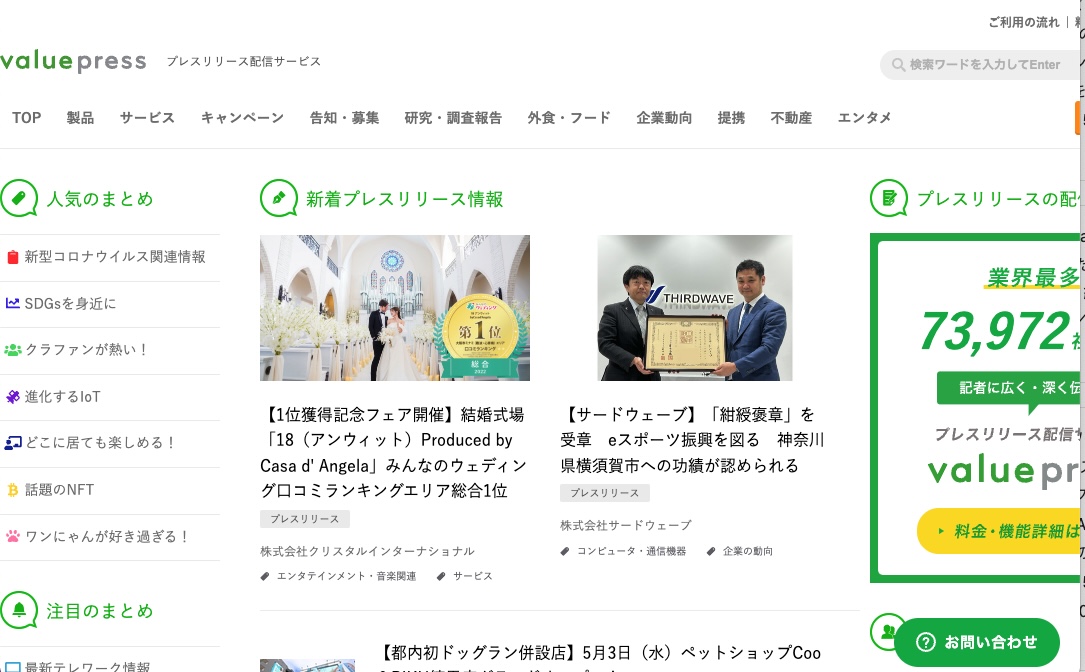Select 企業動向 from the navigation bar
This screenshot has height=672, width=1085.
pos(663,118)
